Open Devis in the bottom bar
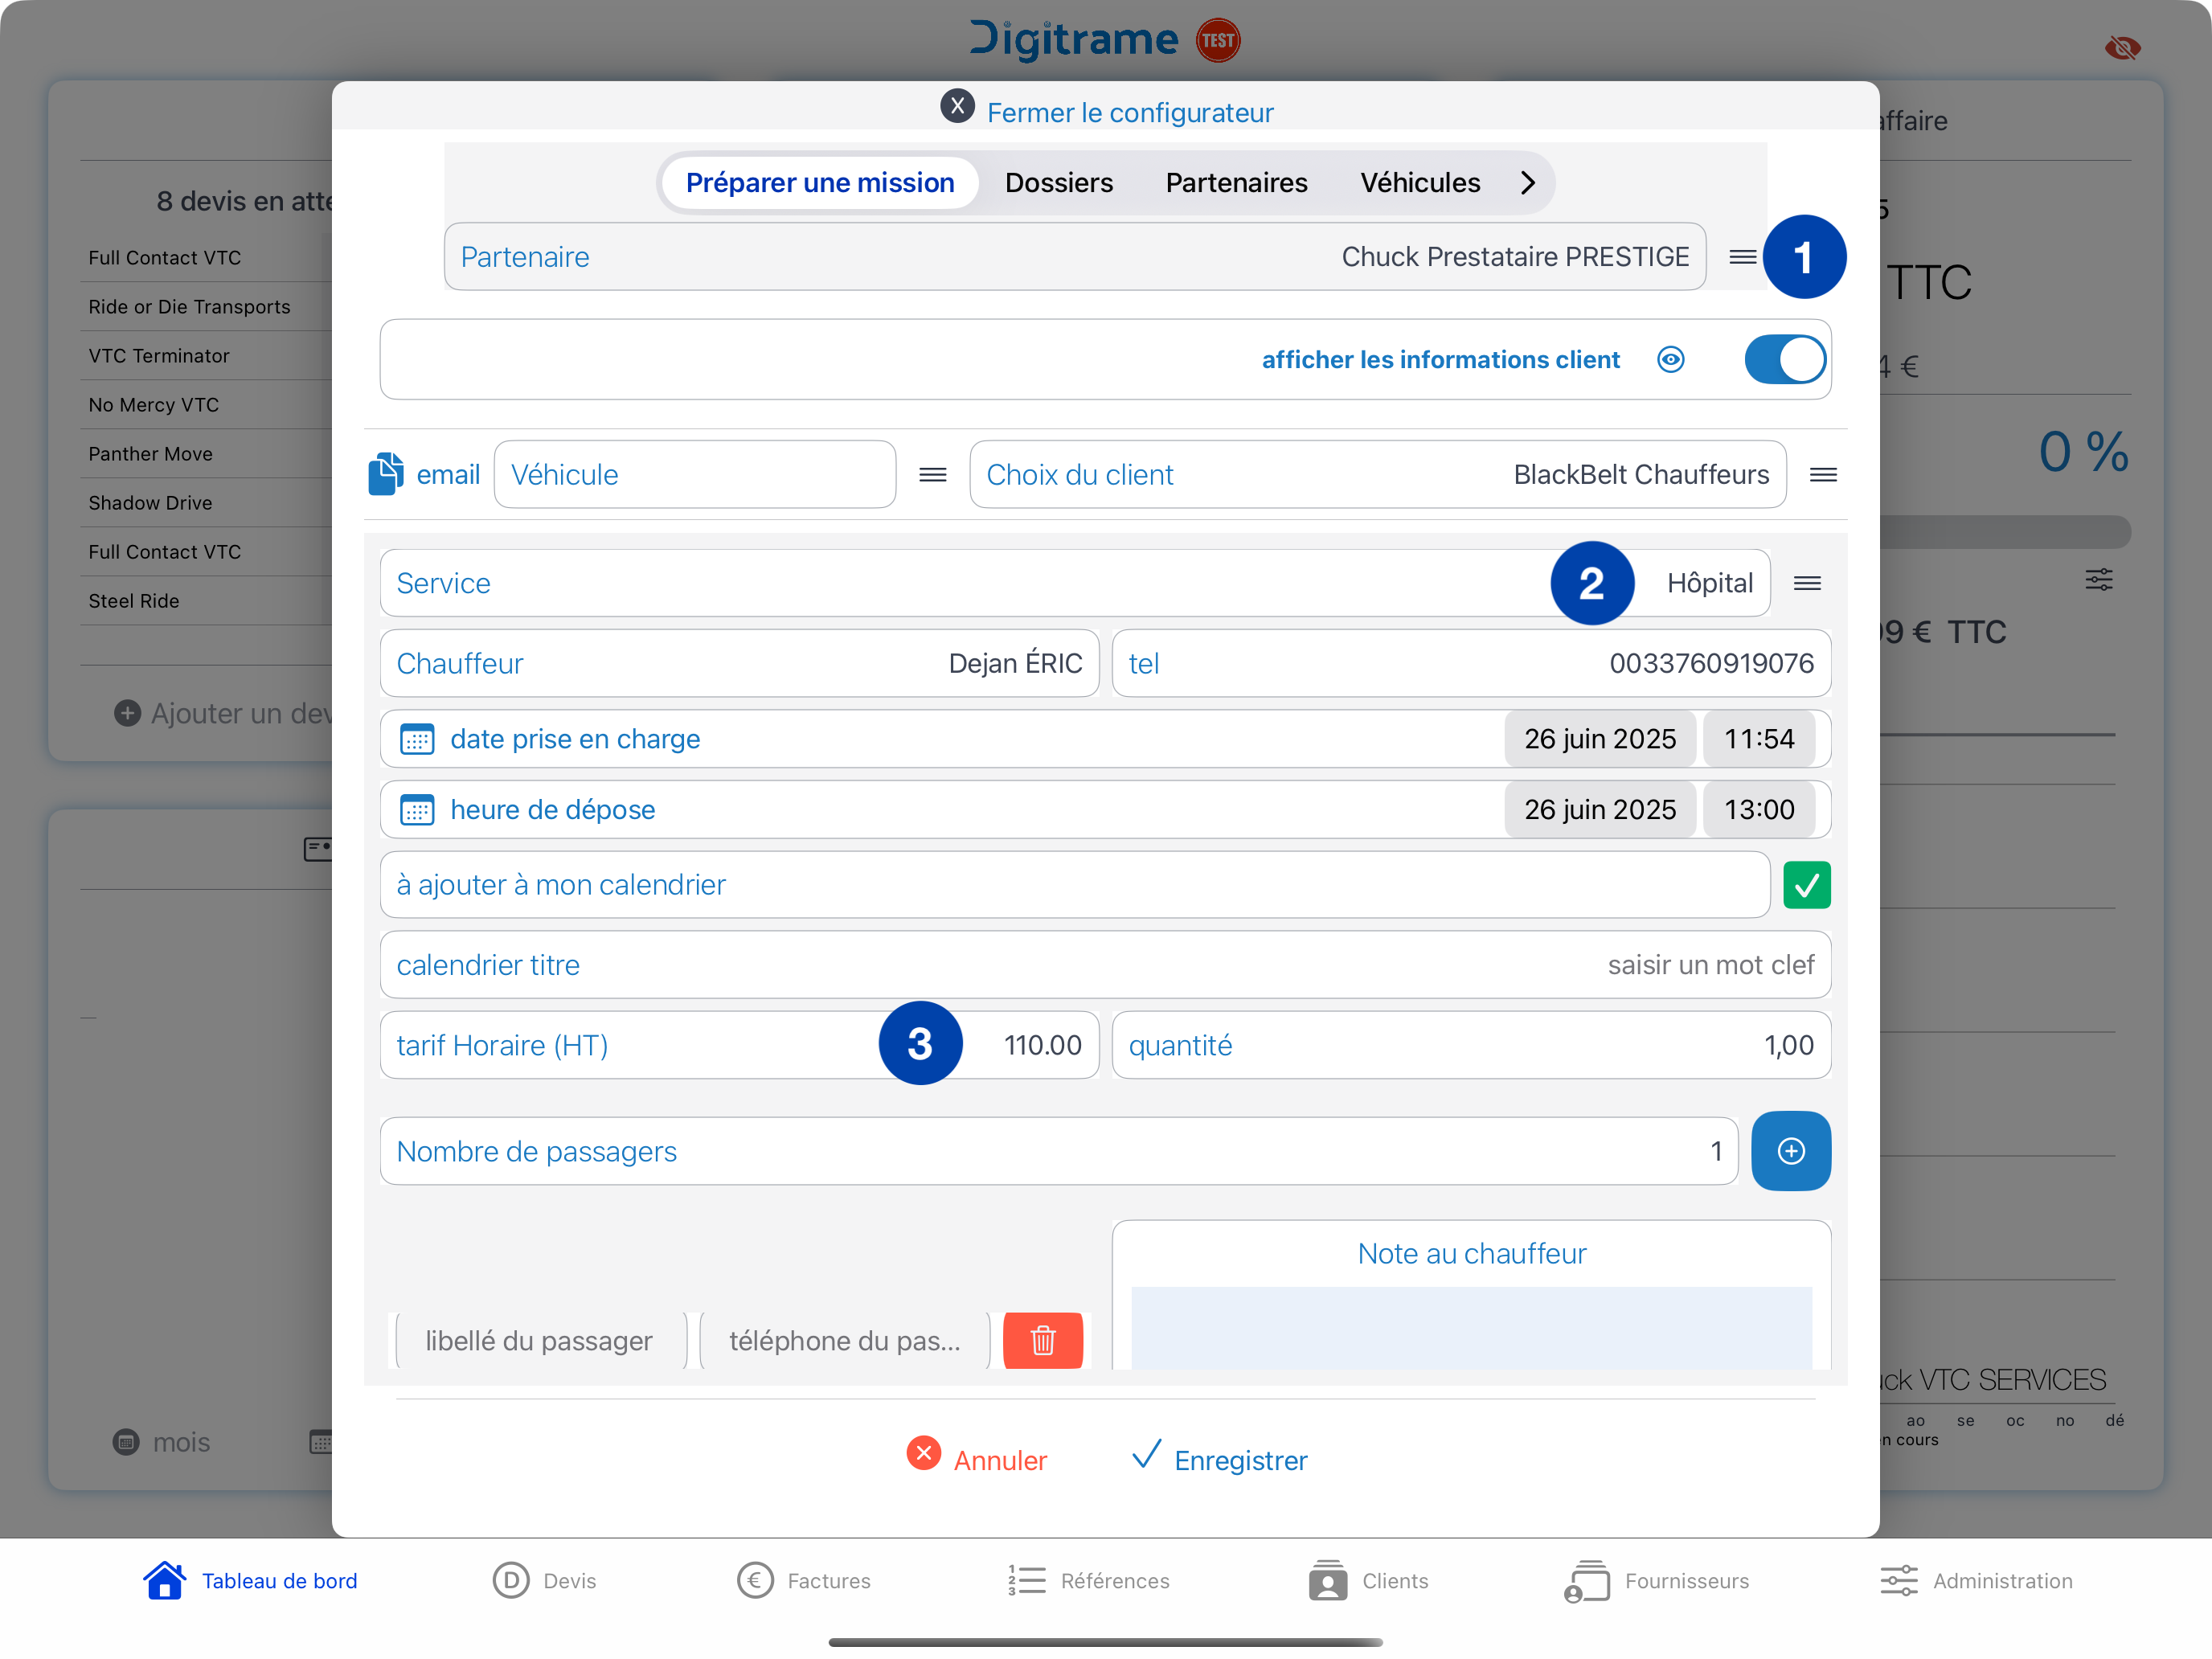 544,1581
